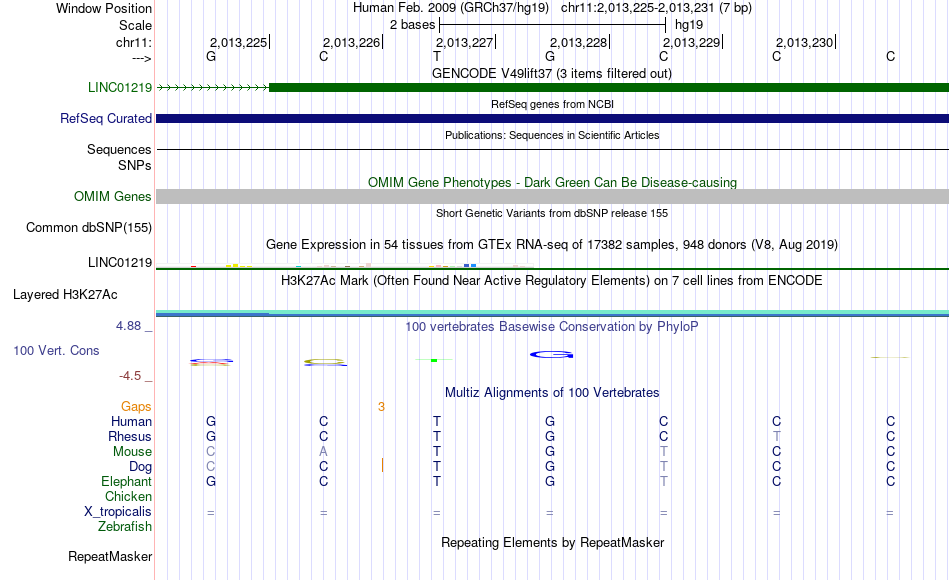Click OMIM Gene Phenotypes track title
Screen dimensions: 950x580
(552, 182)
